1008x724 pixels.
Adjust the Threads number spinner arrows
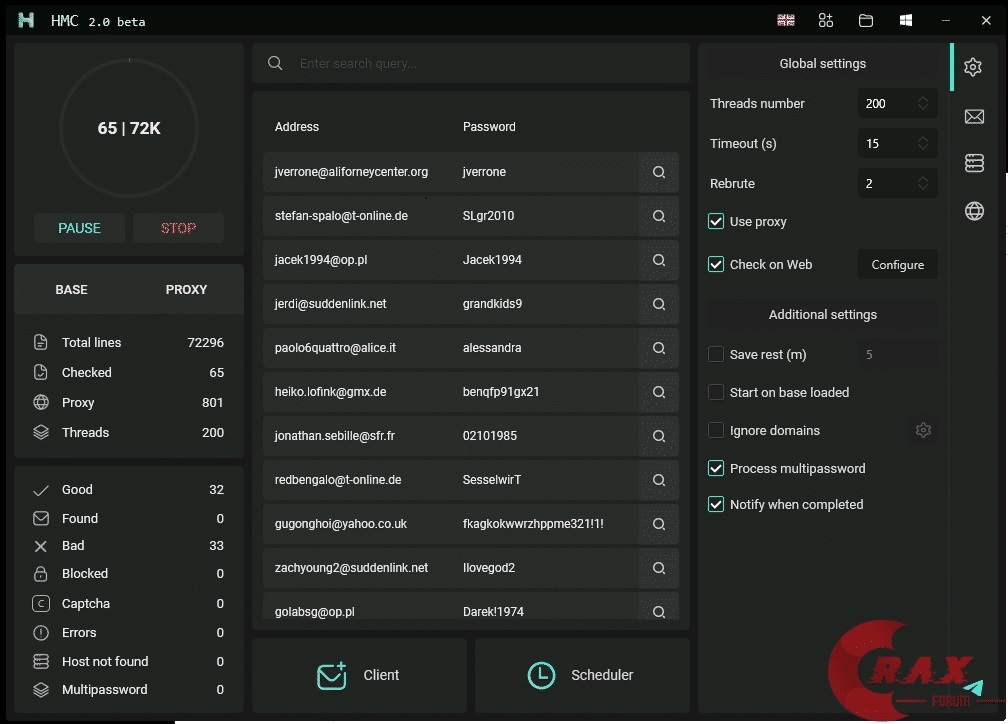922,103
